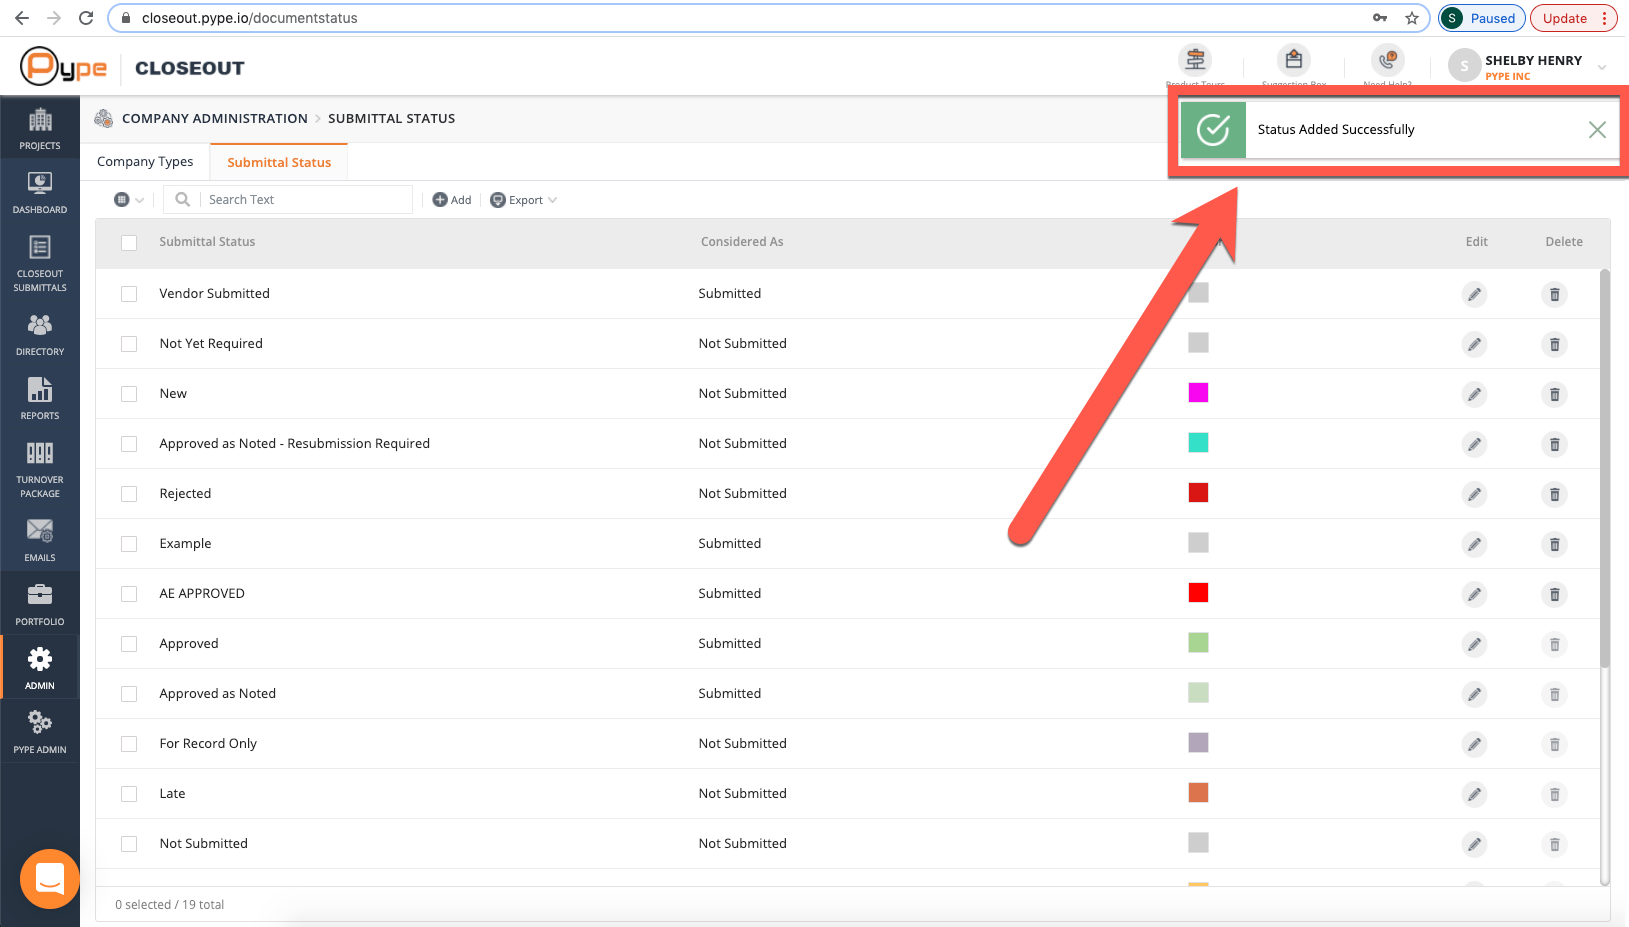The height and width of the screenshot is (927, 1629).
Task: Check the Late row checkbox
Action: [x=129, y=794]
